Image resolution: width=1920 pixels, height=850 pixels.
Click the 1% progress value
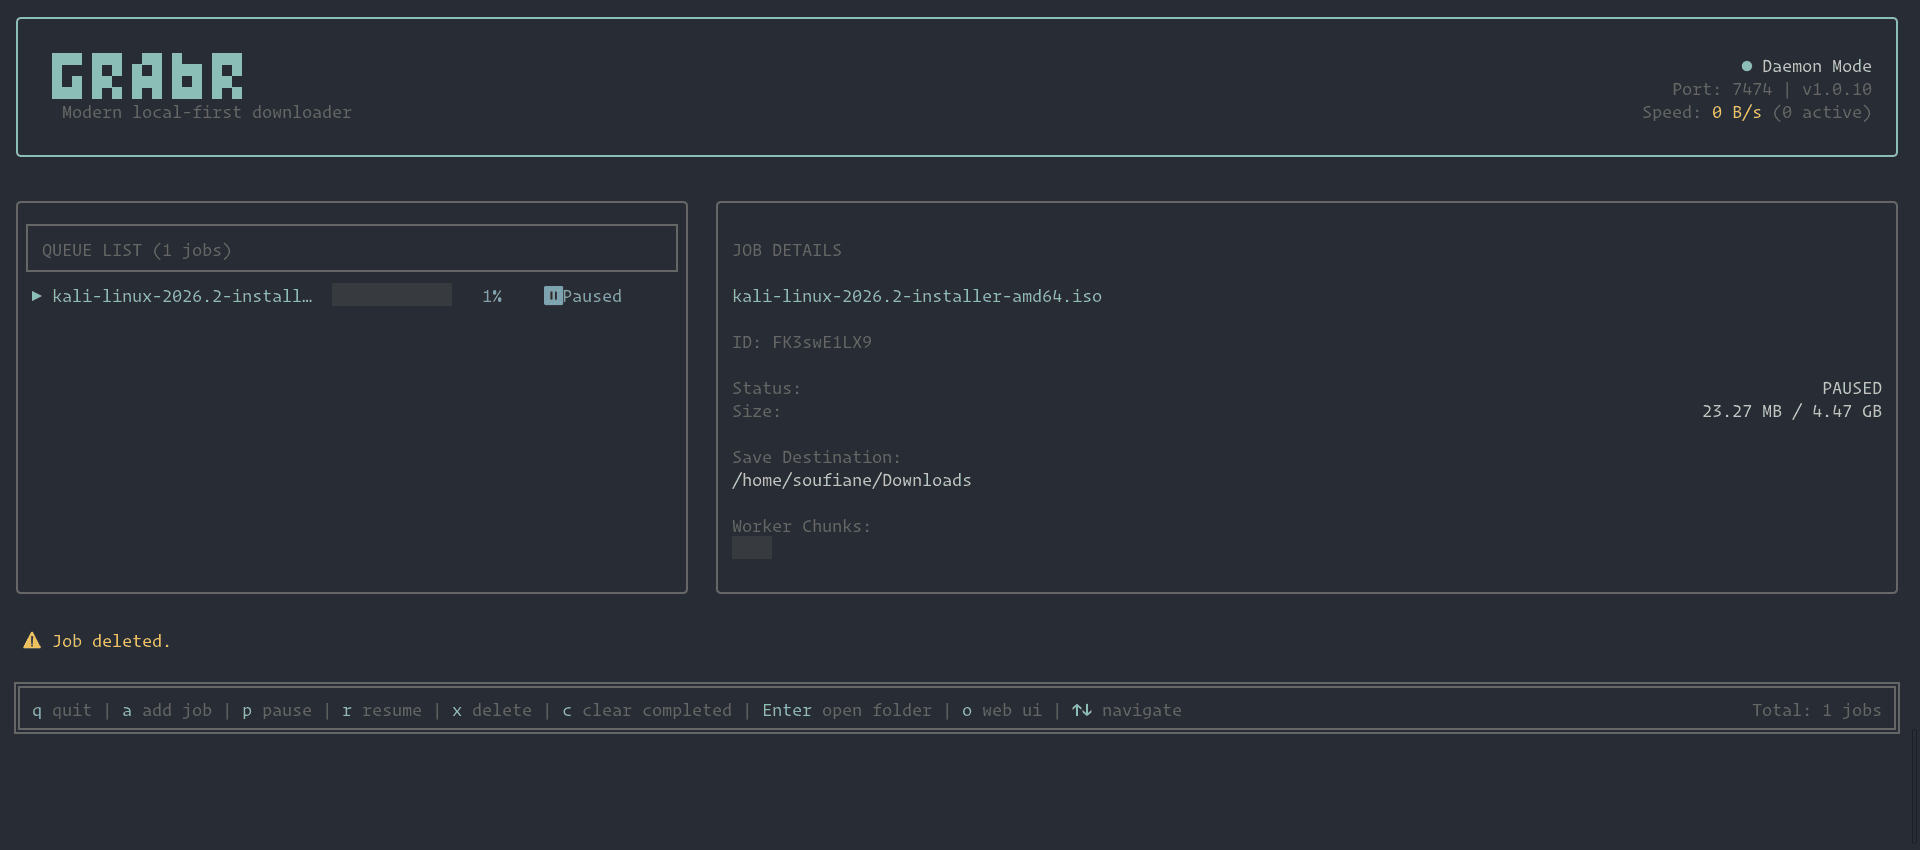click(x=492, y=296)
